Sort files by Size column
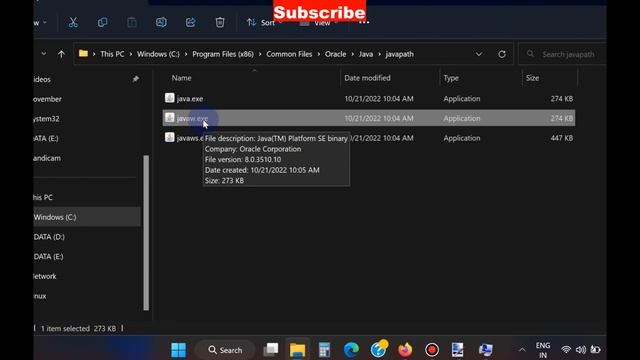640x360 pixels. pos(532,78)
